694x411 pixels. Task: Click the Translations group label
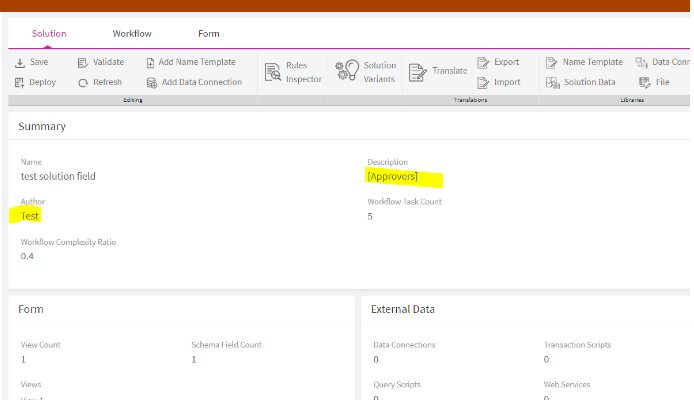[470, 100]
